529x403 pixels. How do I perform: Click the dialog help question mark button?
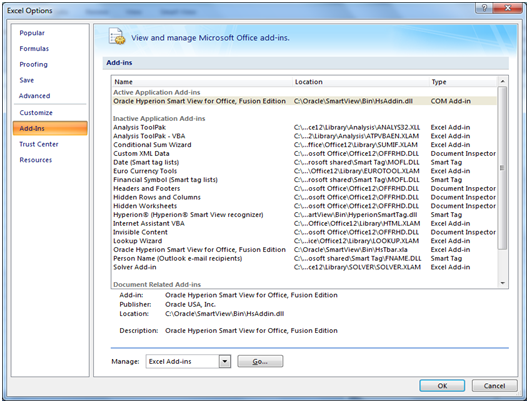coord(484,8)
